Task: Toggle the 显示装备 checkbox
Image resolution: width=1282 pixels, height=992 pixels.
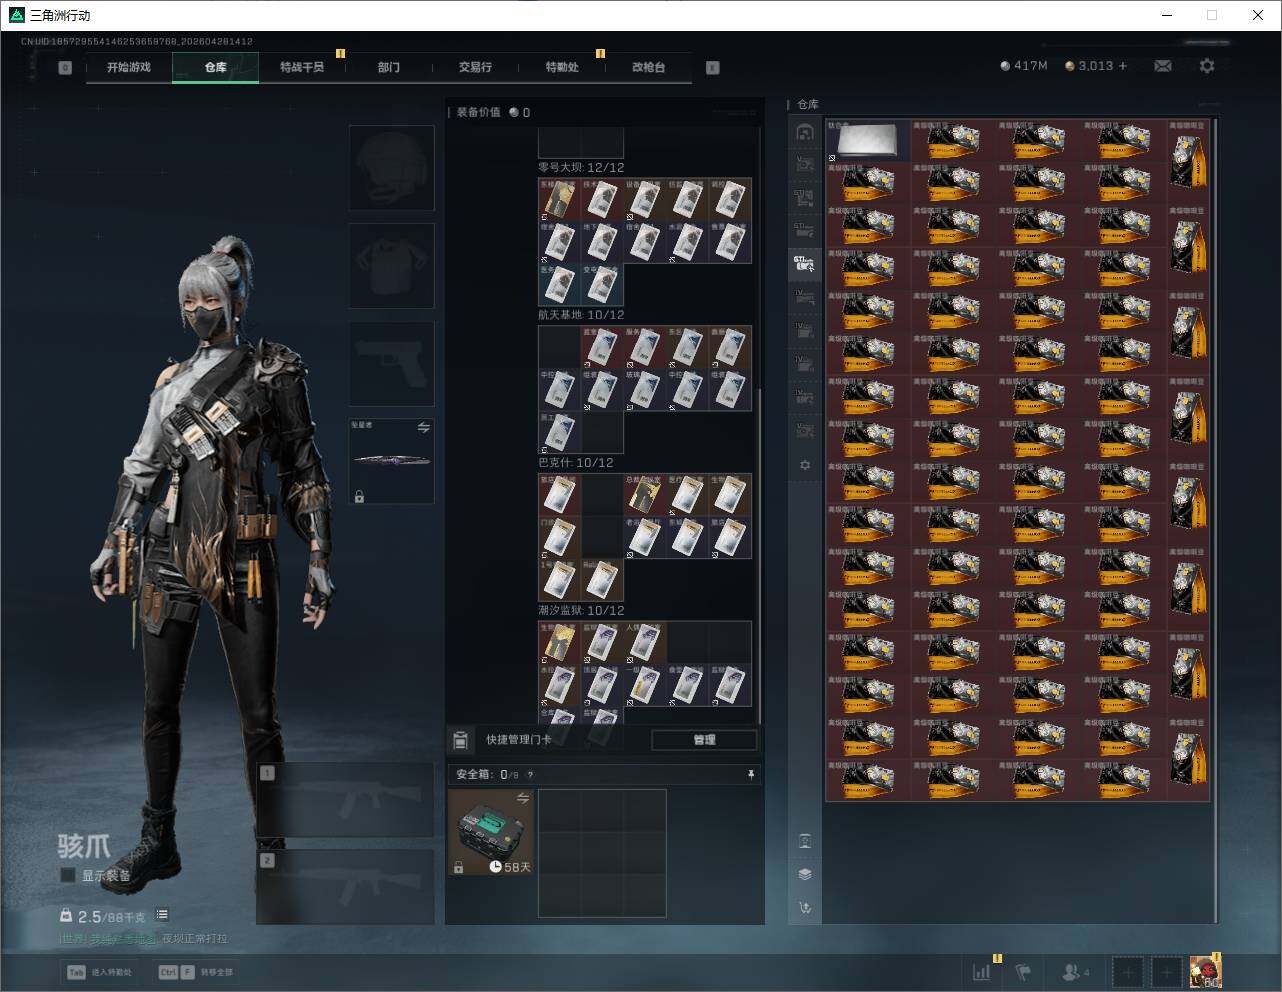Action: click(68, 875)
